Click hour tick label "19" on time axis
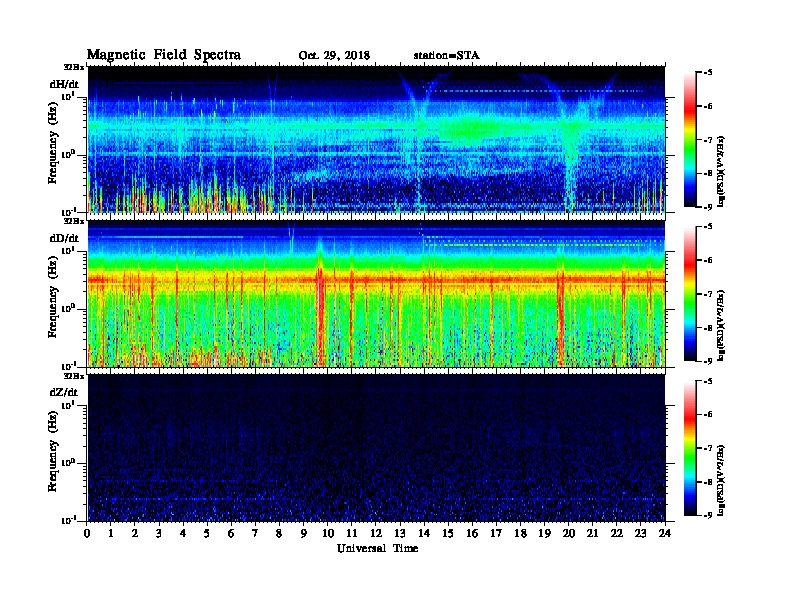This screenshot has width=792, height=612. (544, 533)
